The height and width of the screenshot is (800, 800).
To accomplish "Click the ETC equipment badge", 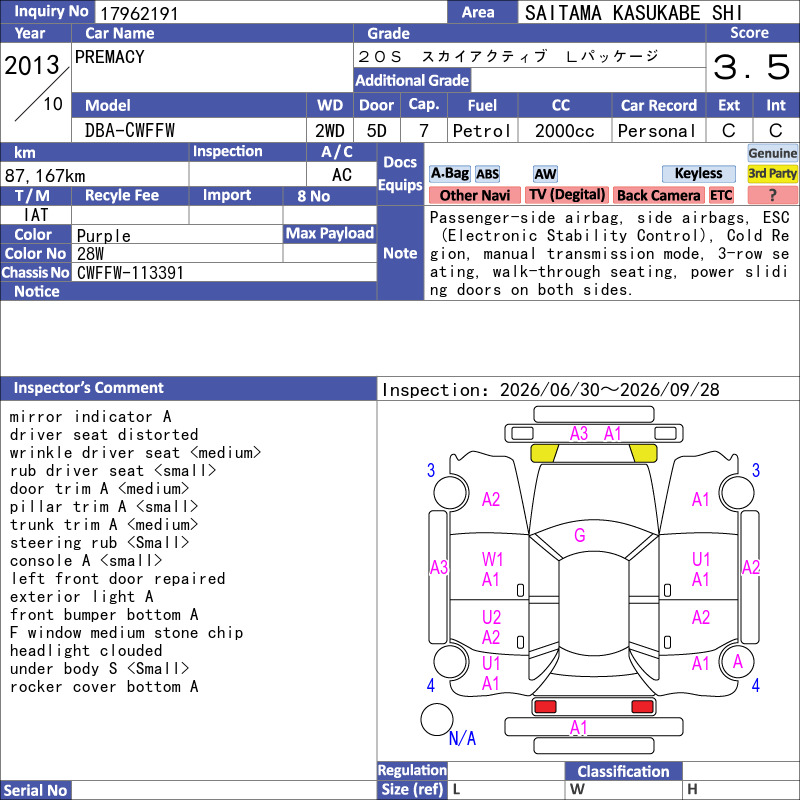I will pyautogui.click(x=721, y=195).
